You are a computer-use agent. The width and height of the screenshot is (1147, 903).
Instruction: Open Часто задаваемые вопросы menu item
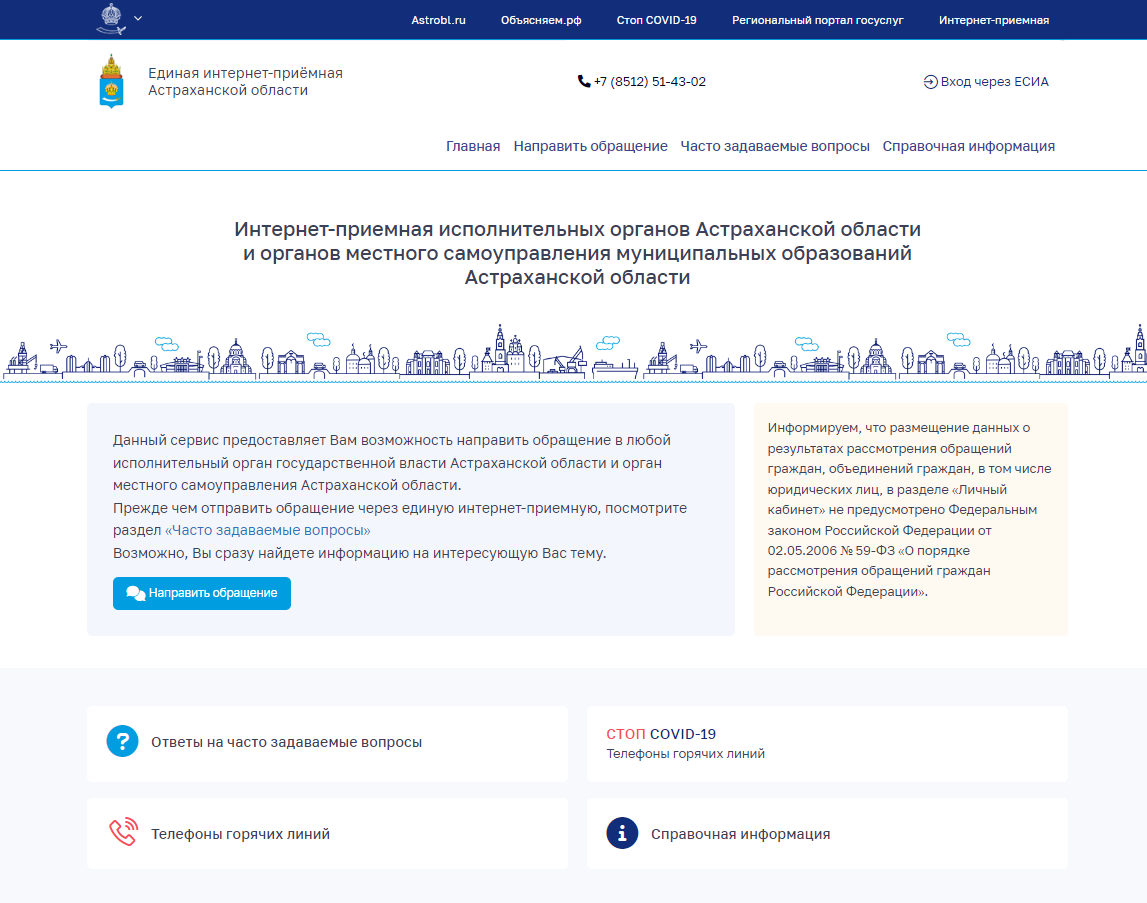(x=775, y=146)
